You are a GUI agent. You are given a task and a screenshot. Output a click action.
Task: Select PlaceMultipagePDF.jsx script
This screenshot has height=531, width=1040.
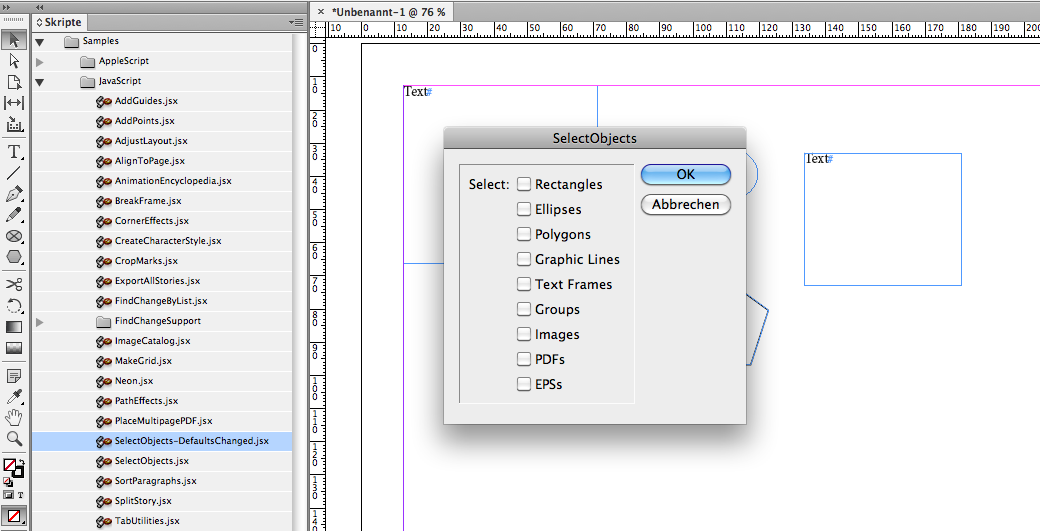point(162,421)
